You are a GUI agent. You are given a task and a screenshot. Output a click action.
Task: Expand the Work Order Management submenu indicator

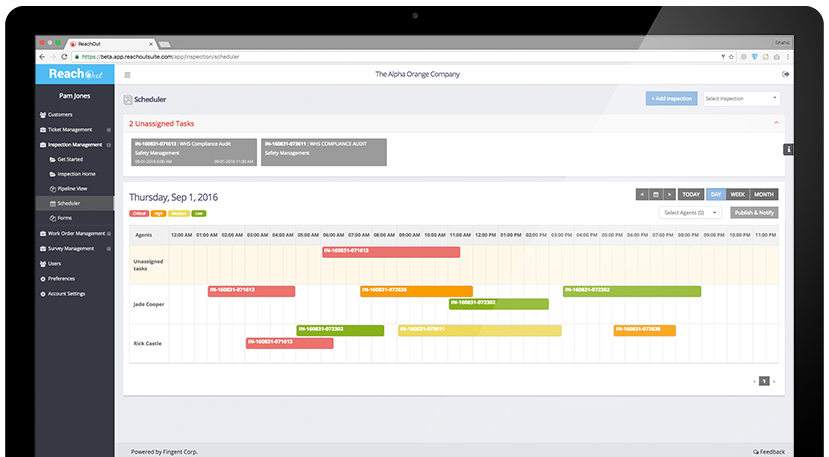[x=108, y=233]
